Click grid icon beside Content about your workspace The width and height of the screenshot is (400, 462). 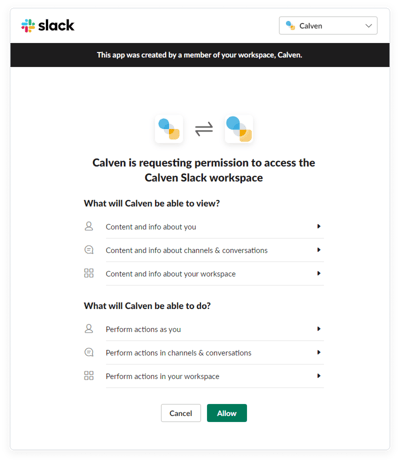click(x=89, y=273)
